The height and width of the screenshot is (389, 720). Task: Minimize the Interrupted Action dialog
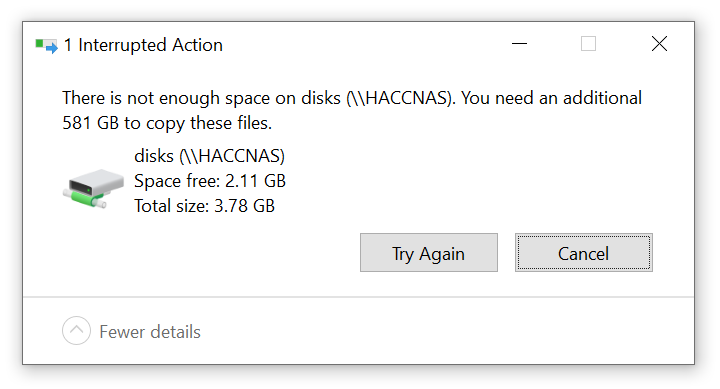click(519, 44)
